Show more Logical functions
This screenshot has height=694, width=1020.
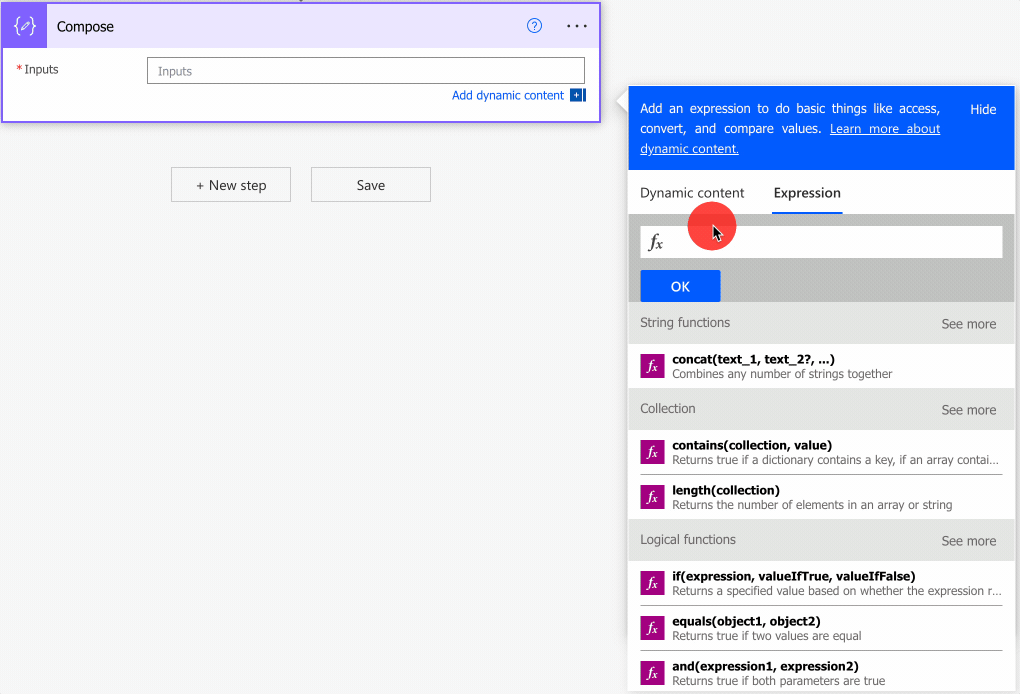(968, 541)
